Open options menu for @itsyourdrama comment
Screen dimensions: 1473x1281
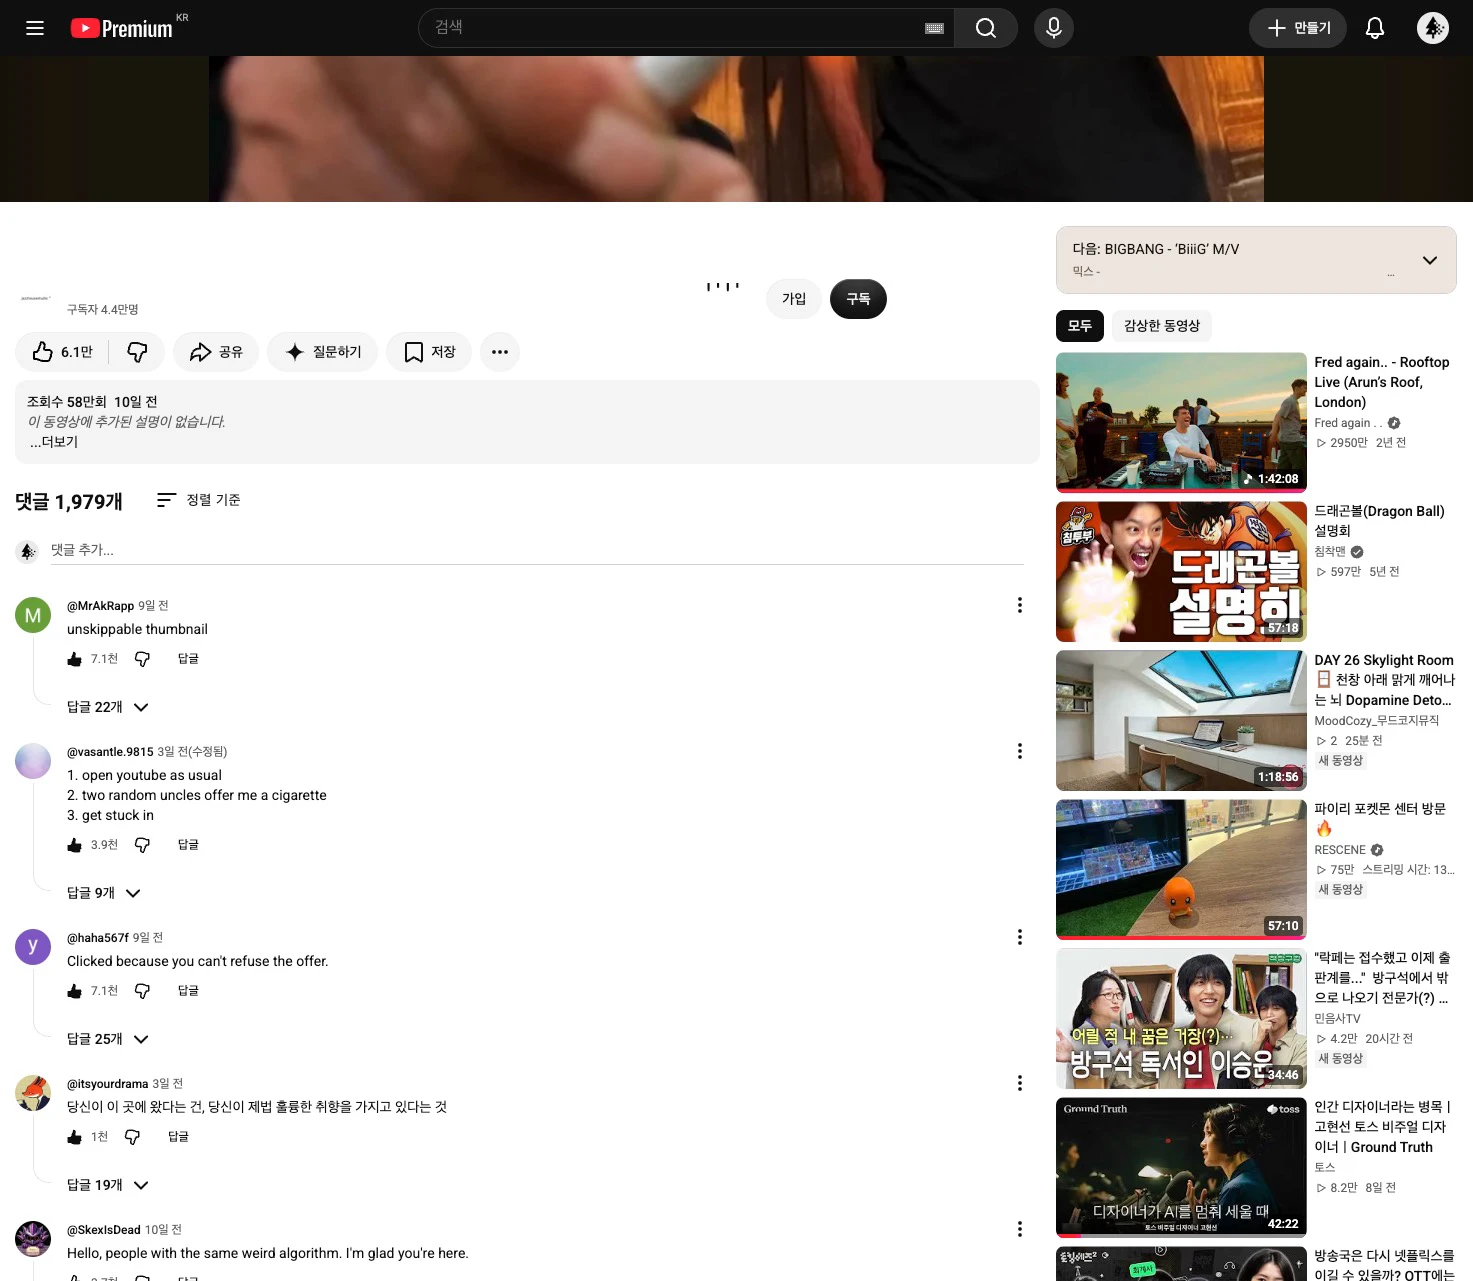point(1019,1083)
